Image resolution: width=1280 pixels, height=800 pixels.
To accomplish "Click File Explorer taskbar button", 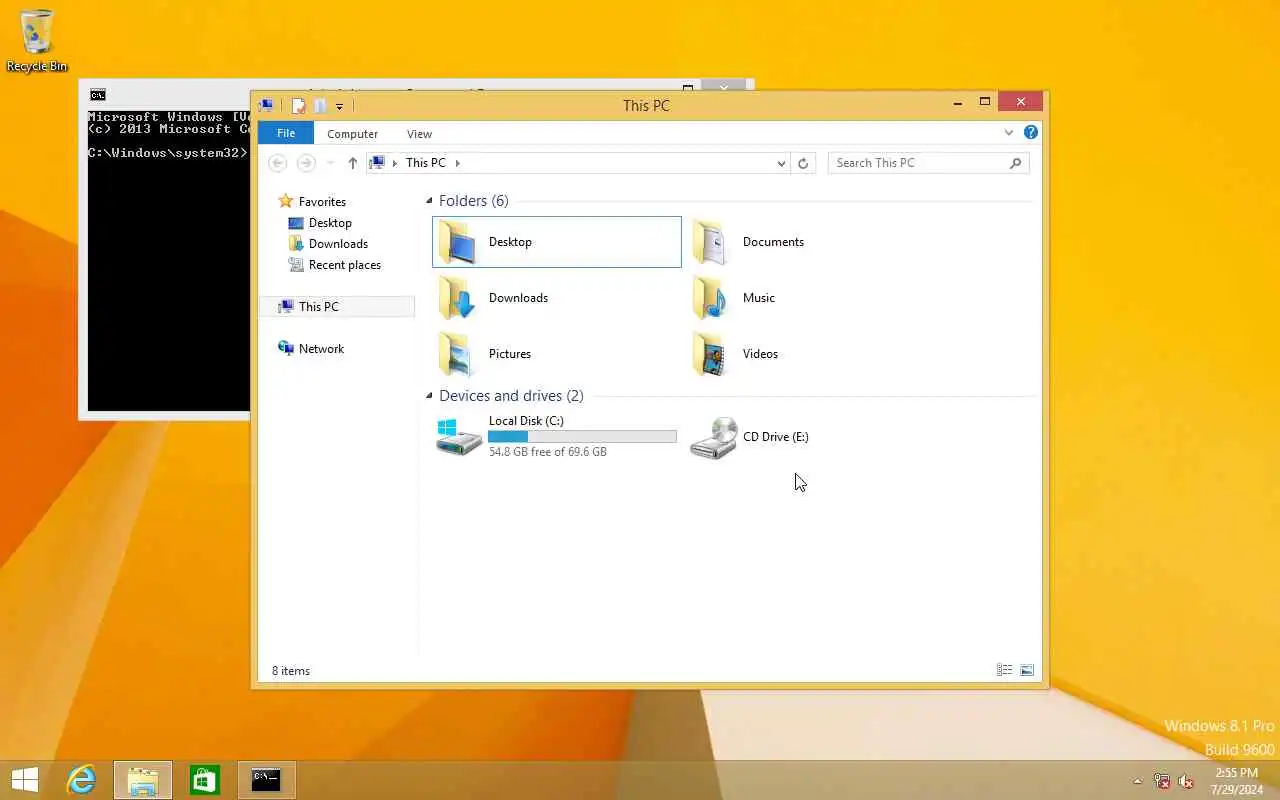I will click(x=143, y=780).
